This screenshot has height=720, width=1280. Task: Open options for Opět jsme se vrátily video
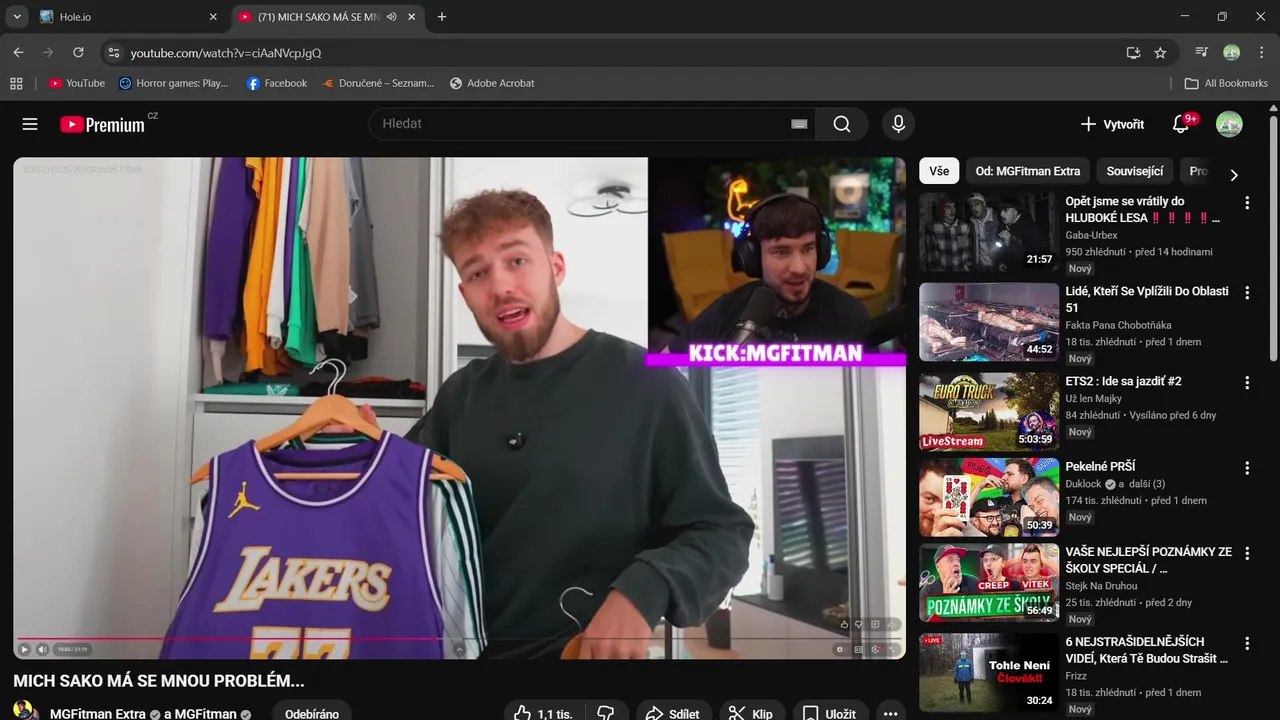pos(1247,203)
